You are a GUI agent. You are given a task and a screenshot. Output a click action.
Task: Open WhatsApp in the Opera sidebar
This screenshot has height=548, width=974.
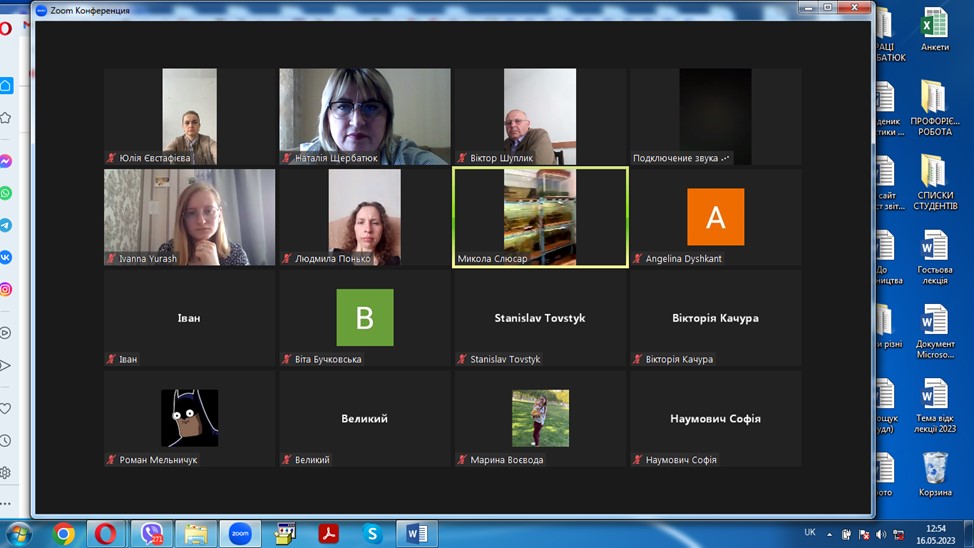6,193
